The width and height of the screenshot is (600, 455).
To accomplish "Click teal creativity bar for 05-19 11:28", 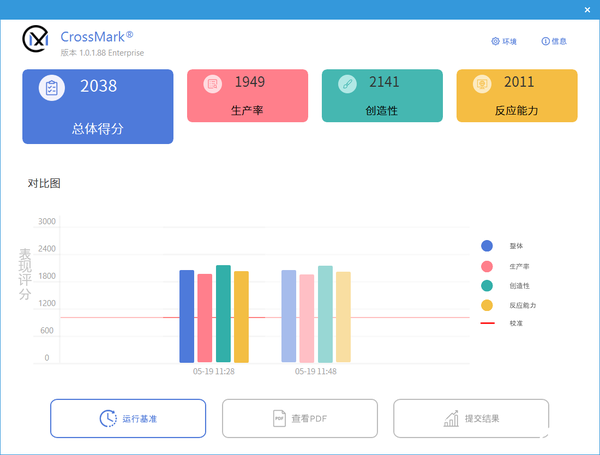I will point(223,314).
